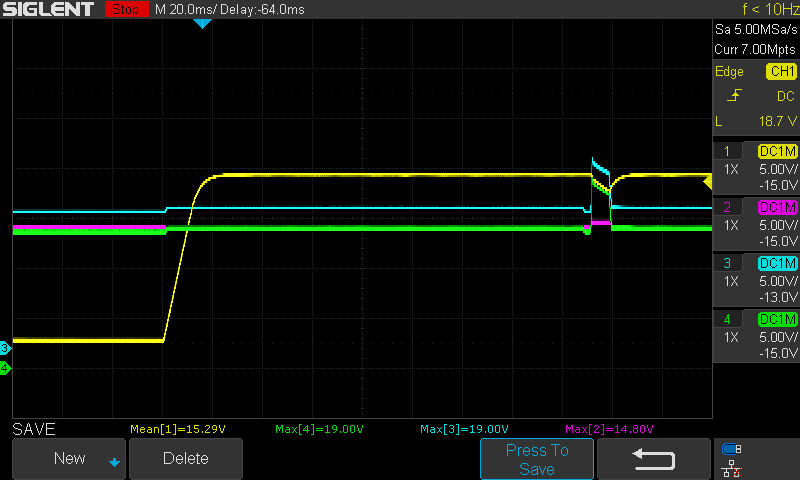The image size is (800, 480).
Task: Select channel 2 number box
Action: 727,207
